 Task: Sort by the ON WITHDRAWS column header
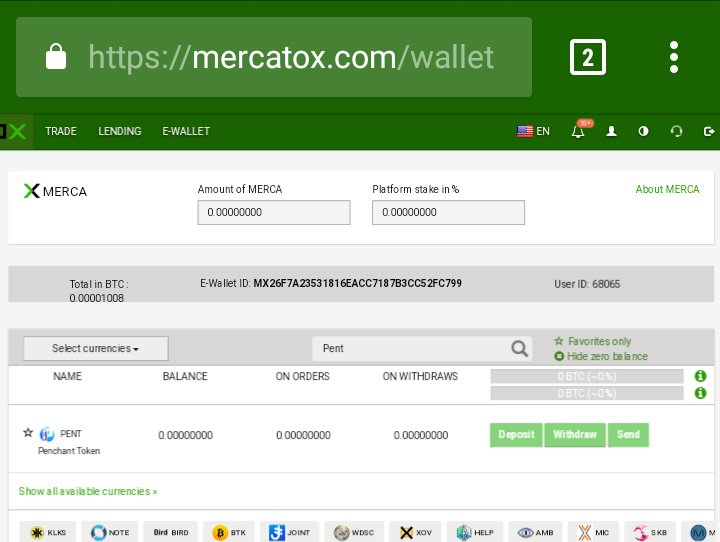point(420,376)
